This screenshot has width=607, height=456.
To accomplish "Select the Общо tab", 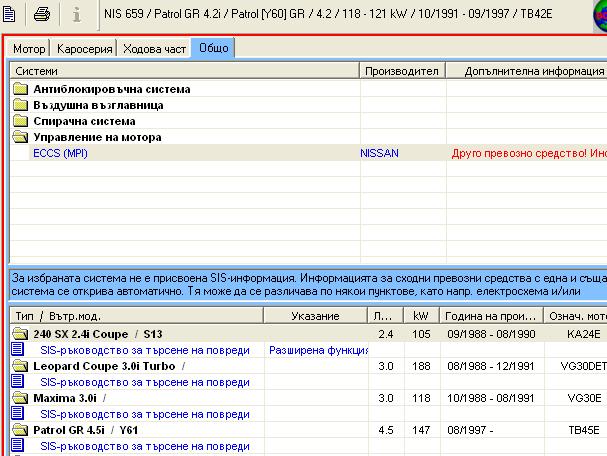I will tap(213, 48).
